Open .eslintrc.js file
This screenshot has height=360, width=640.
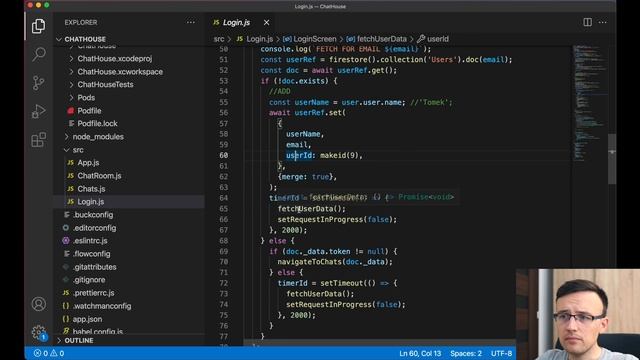[90, 241]
